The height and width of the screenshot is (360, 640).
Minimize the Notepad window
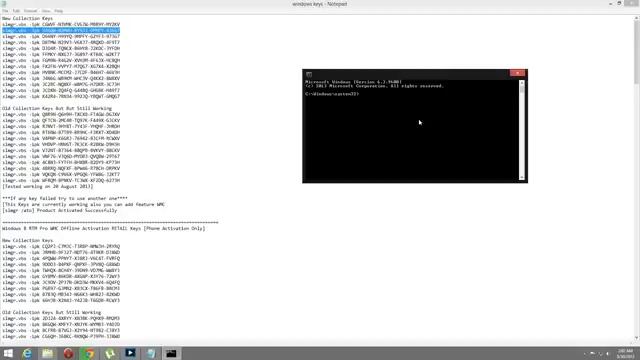tap(610, 4)
